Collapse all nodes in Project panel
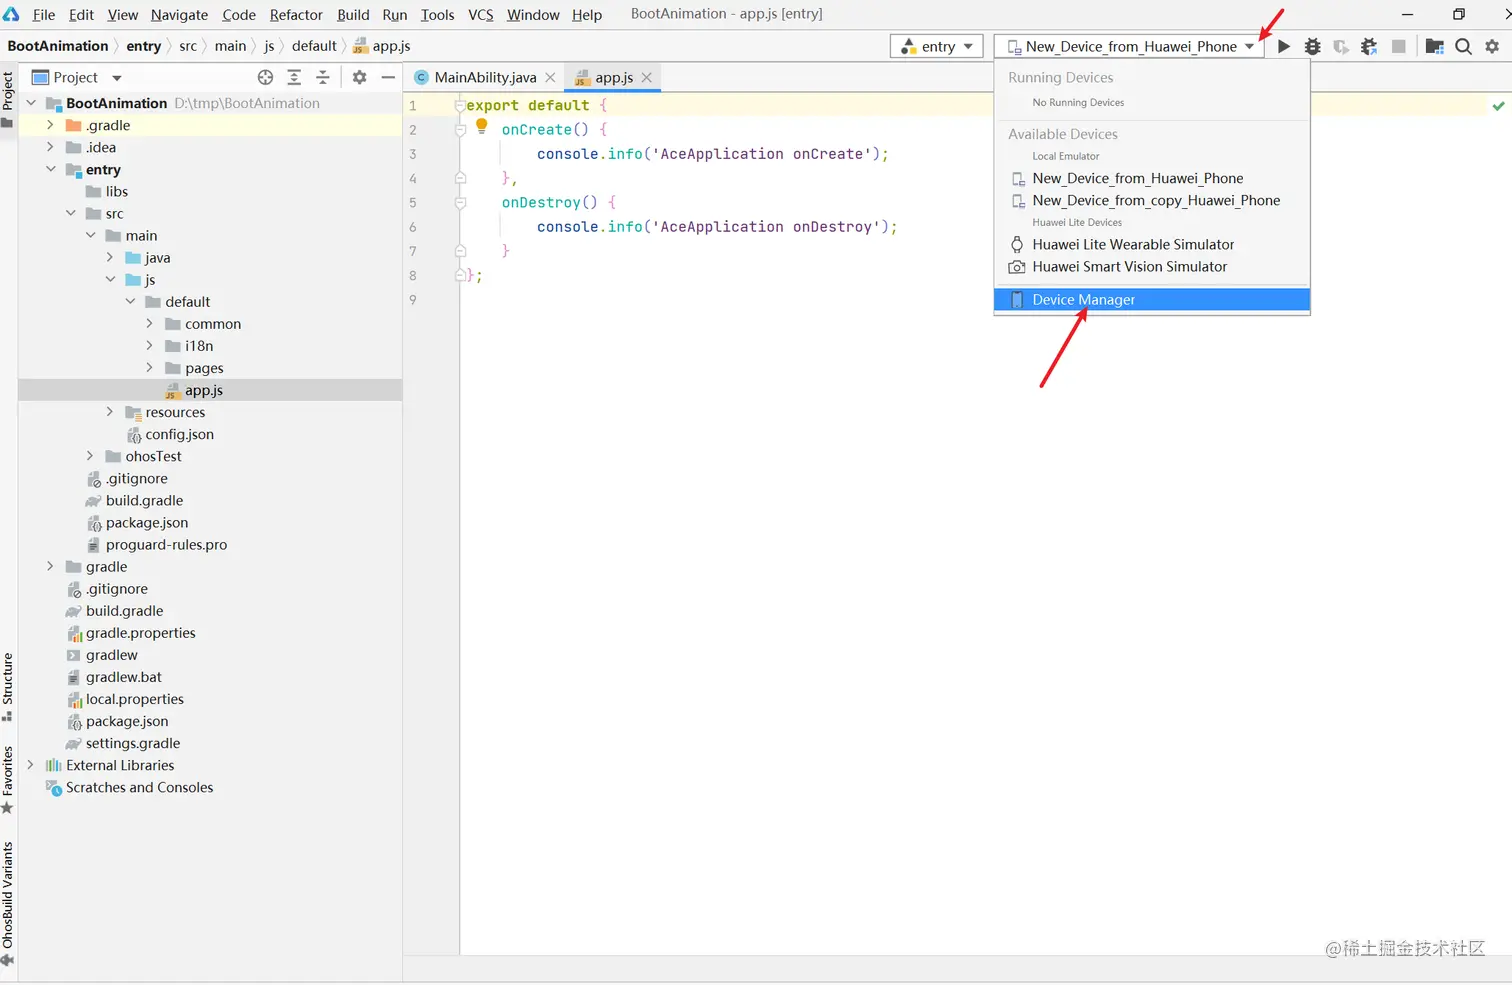 tap(322, 77)
